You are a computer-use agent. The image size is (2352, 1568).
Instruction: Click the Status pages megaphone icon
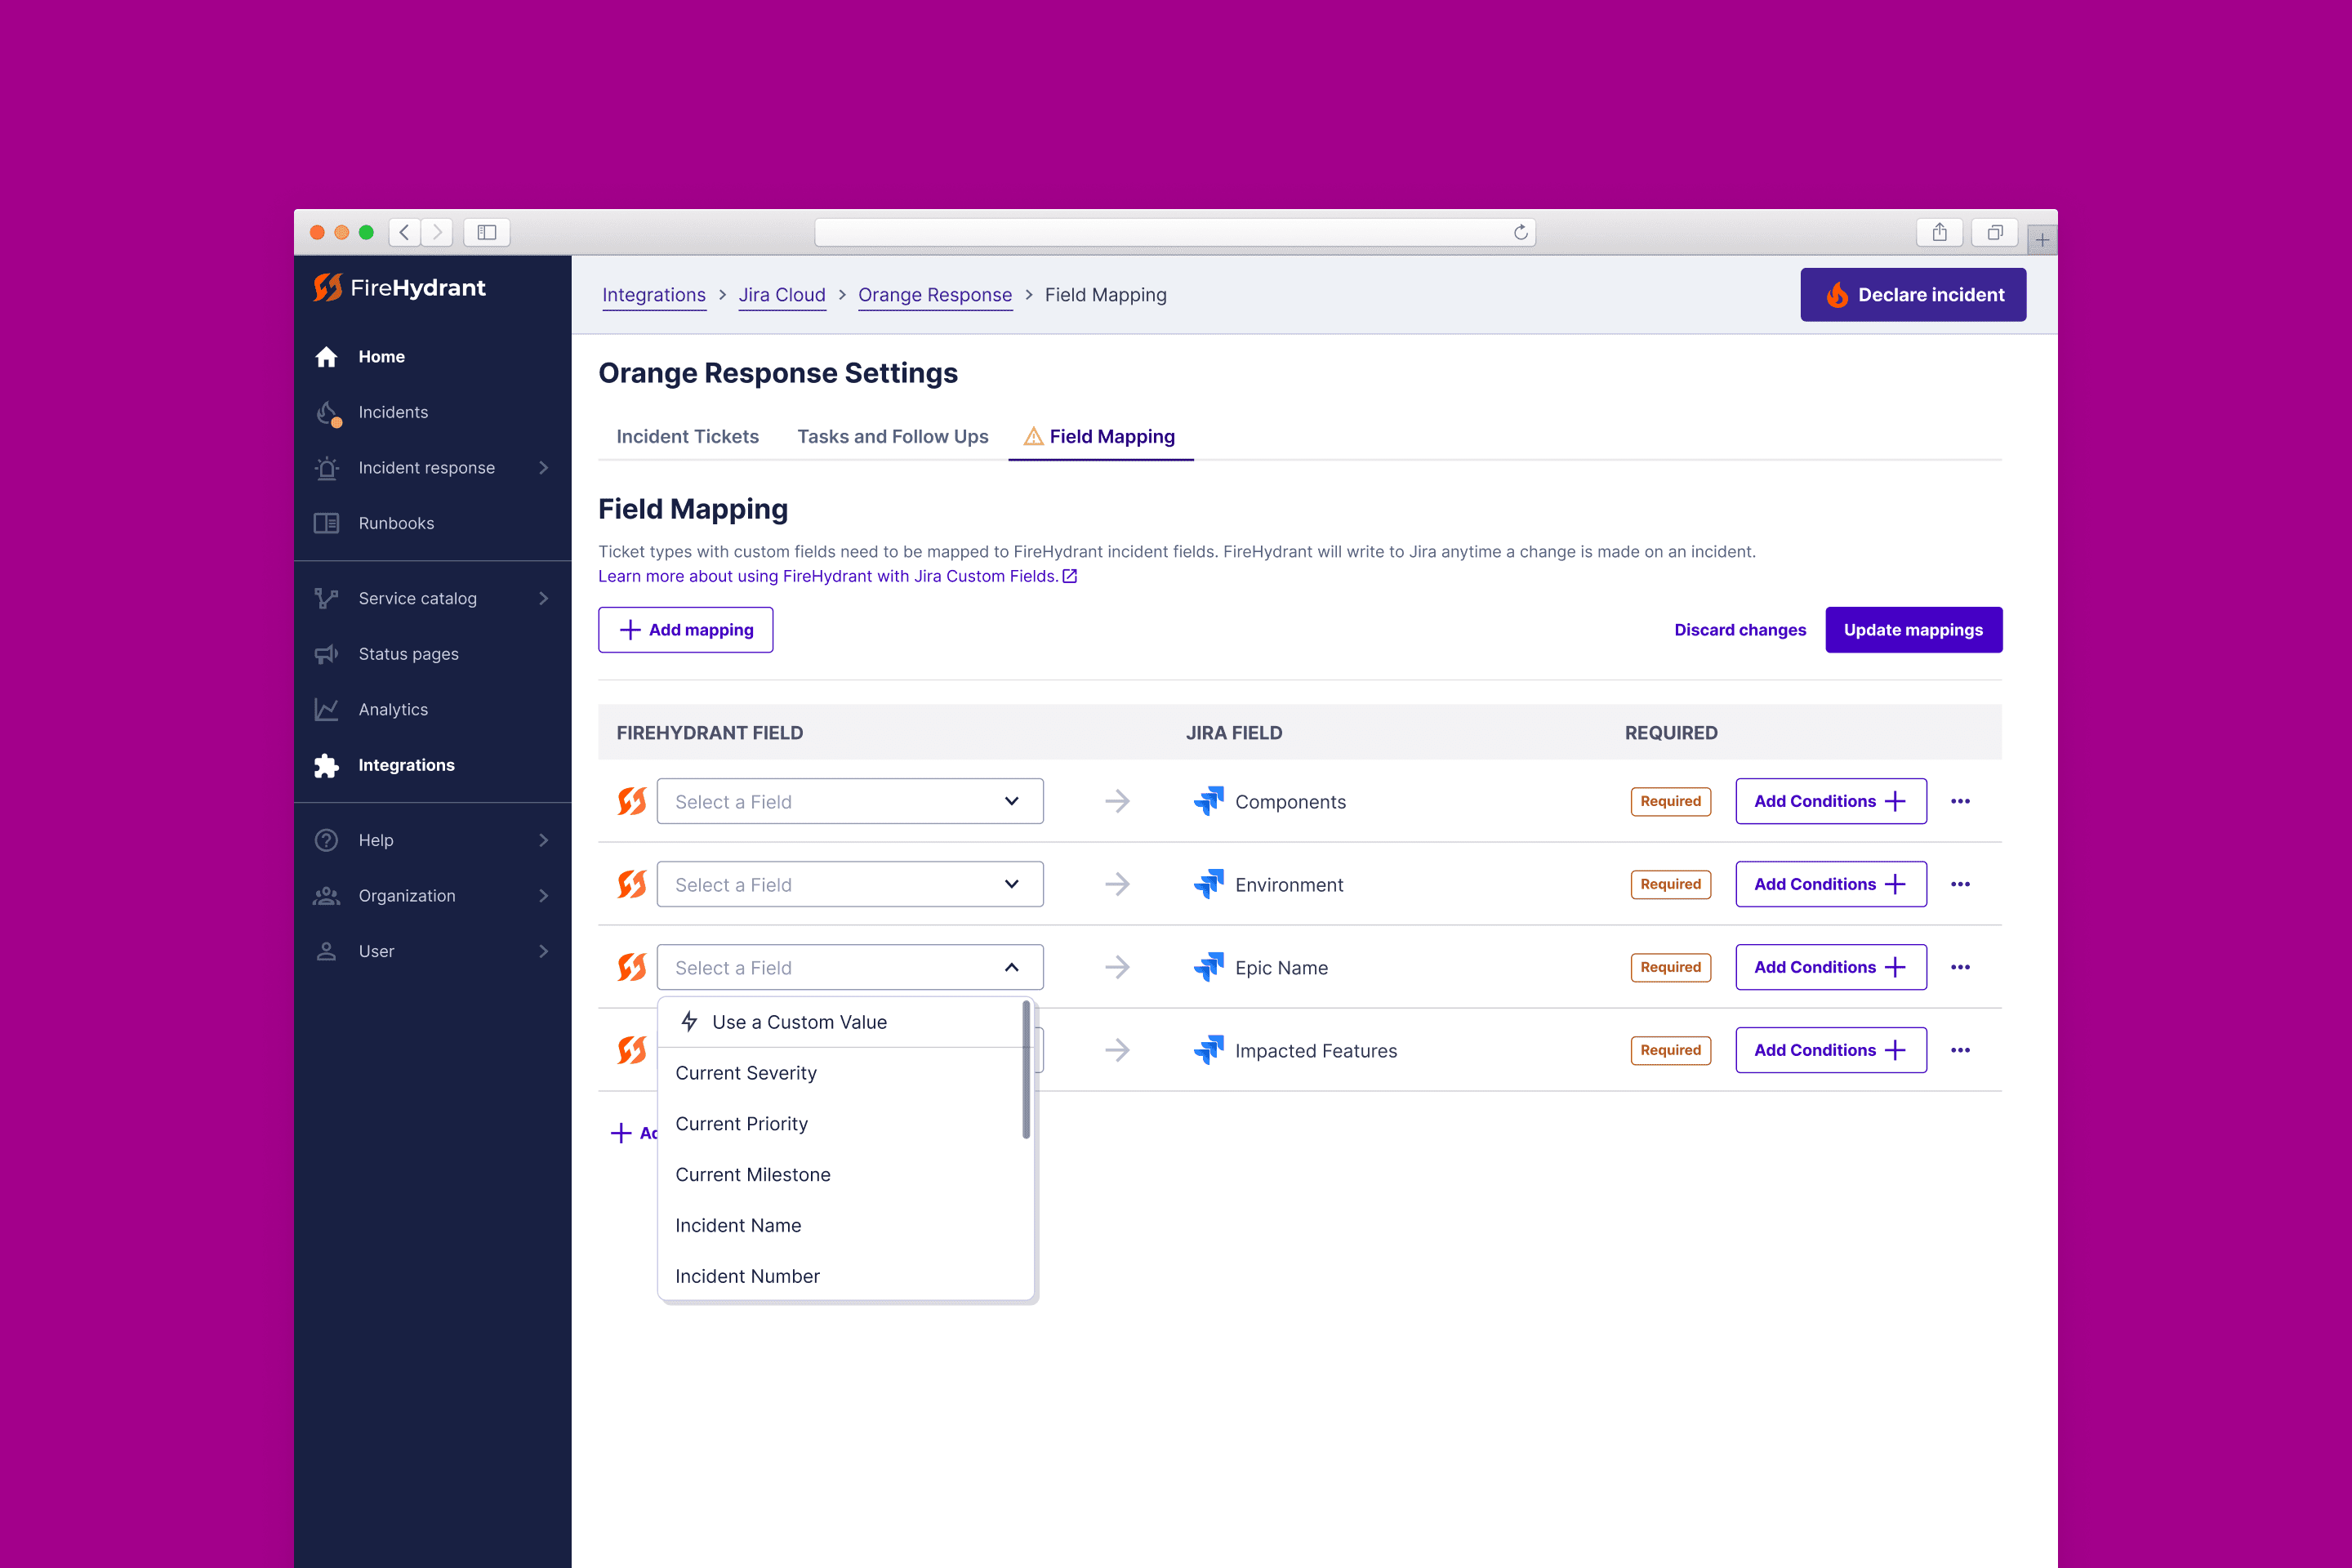[326, 654]
